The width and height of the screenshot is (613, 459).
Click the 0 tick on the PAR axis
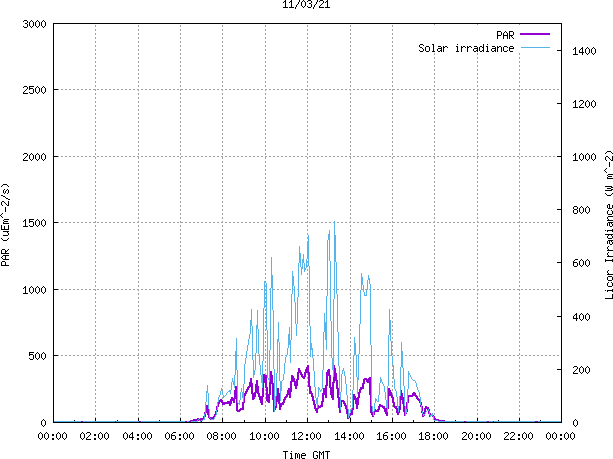coord(43,423)
